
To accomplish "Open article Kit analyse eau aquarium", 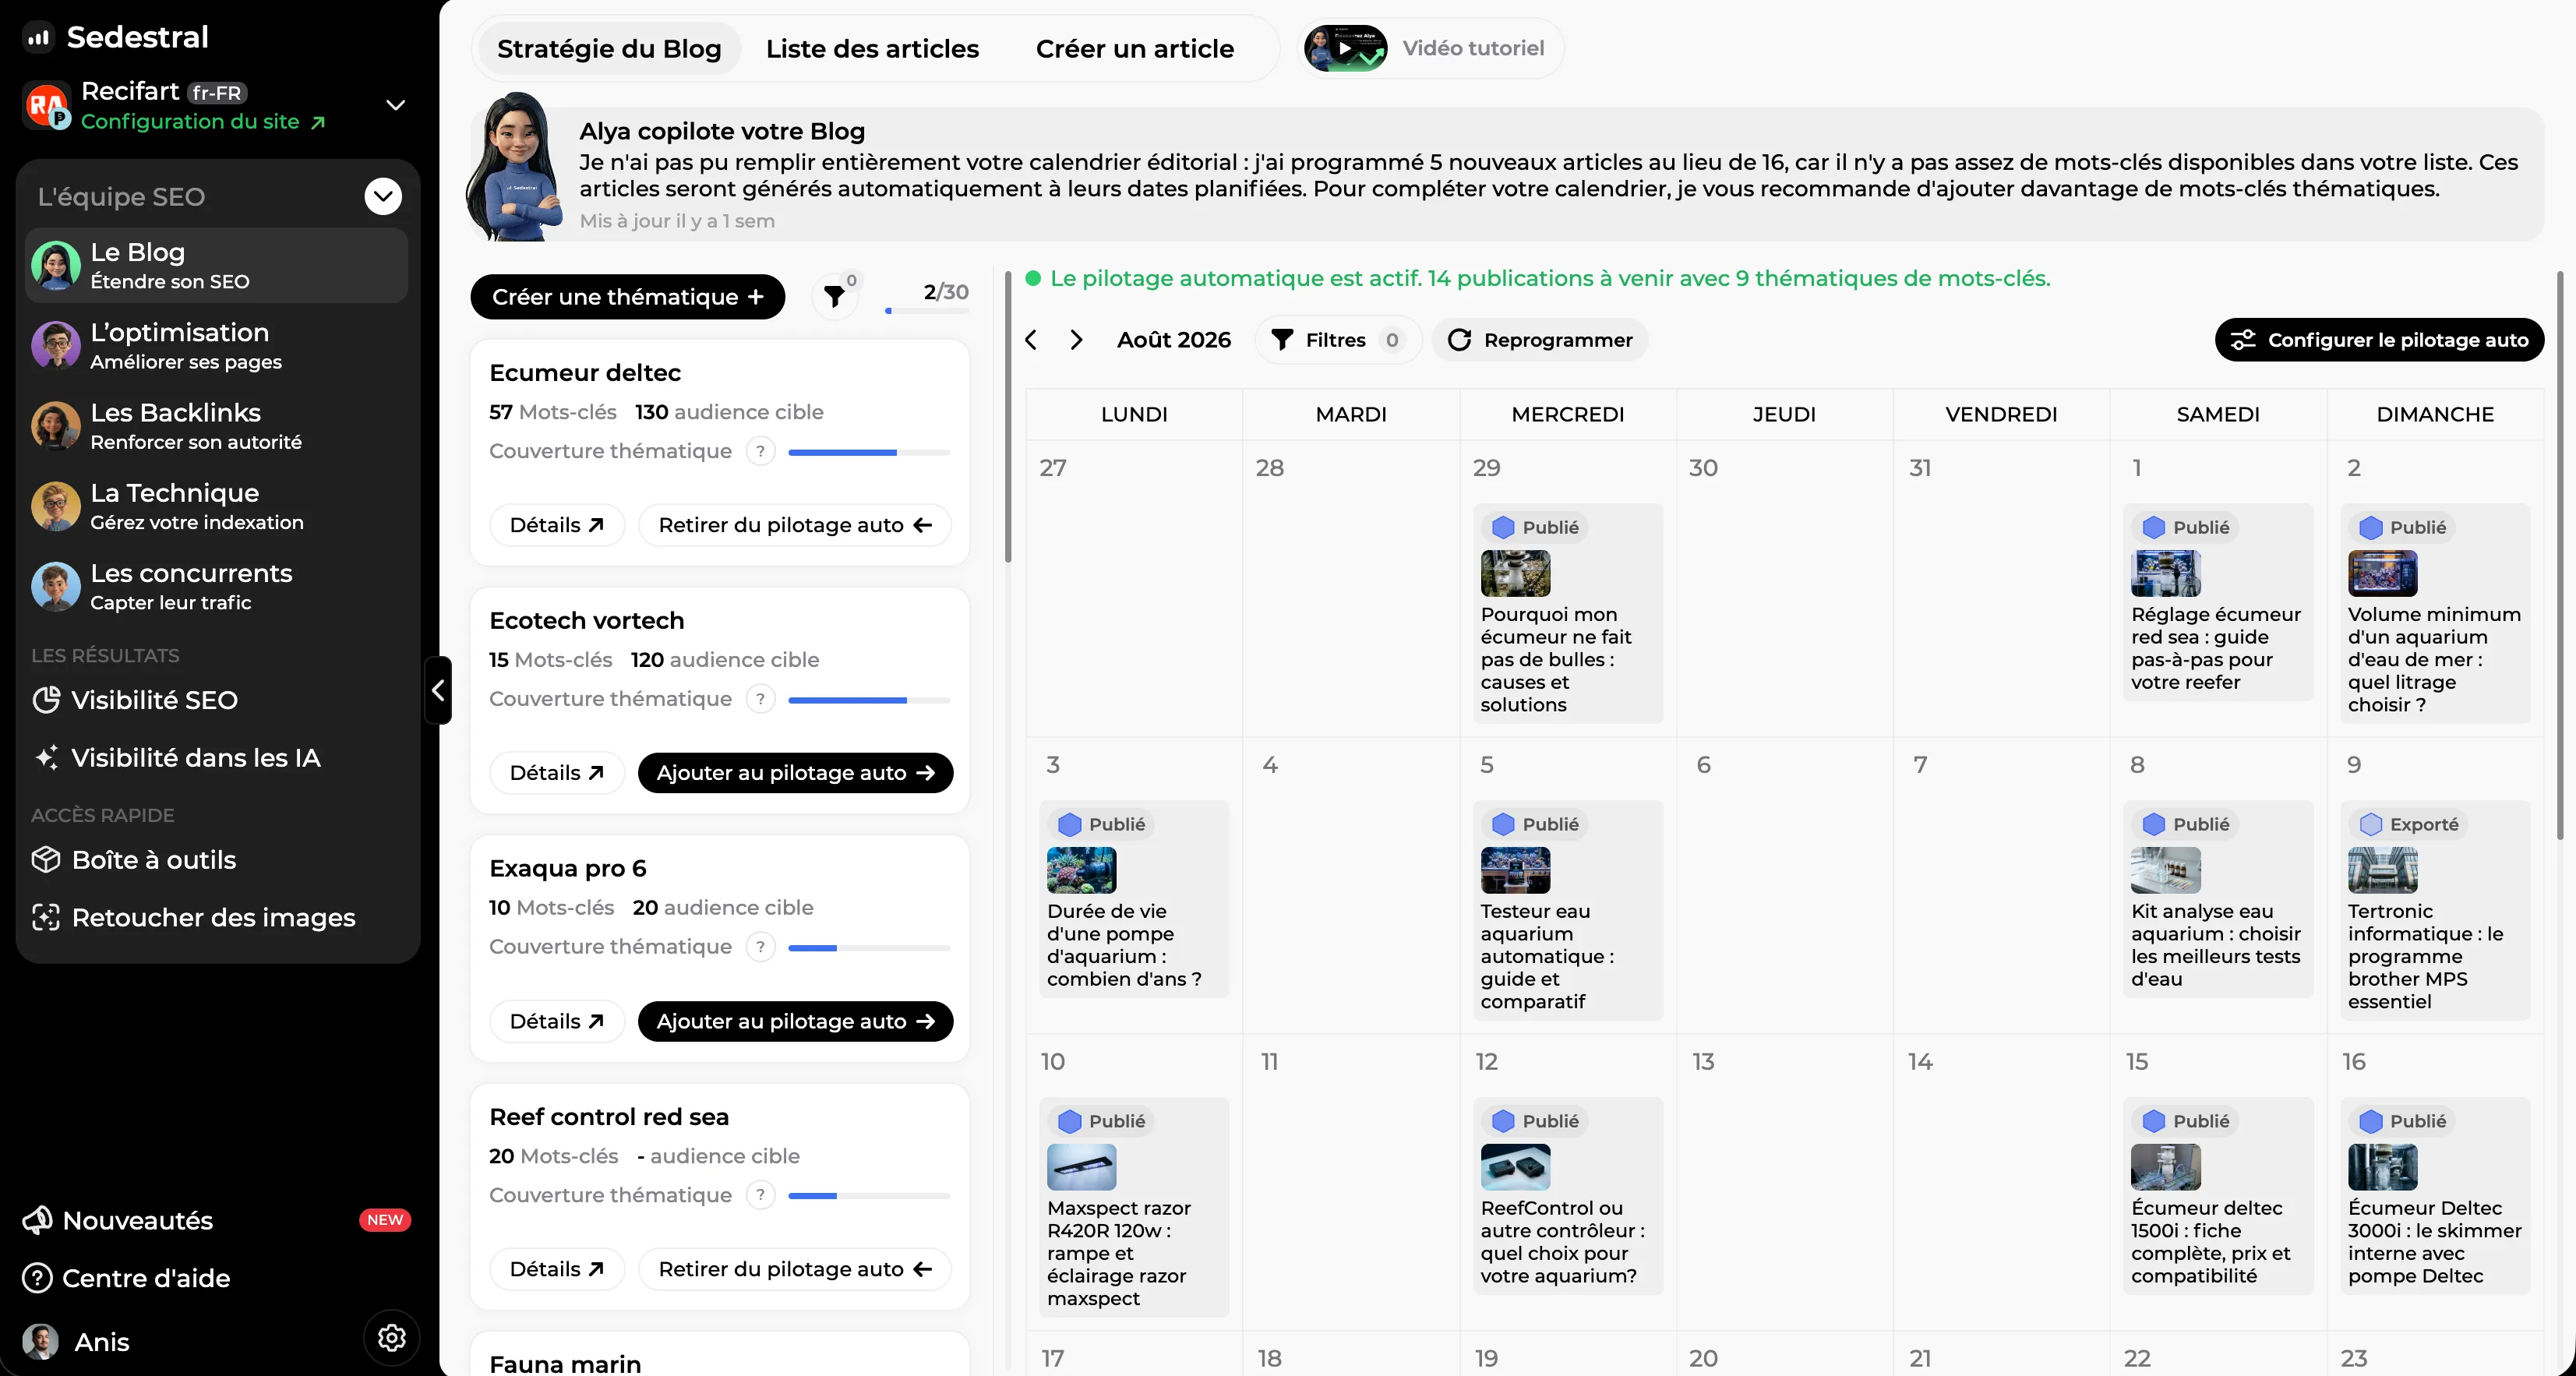I will coord(2217,899).
